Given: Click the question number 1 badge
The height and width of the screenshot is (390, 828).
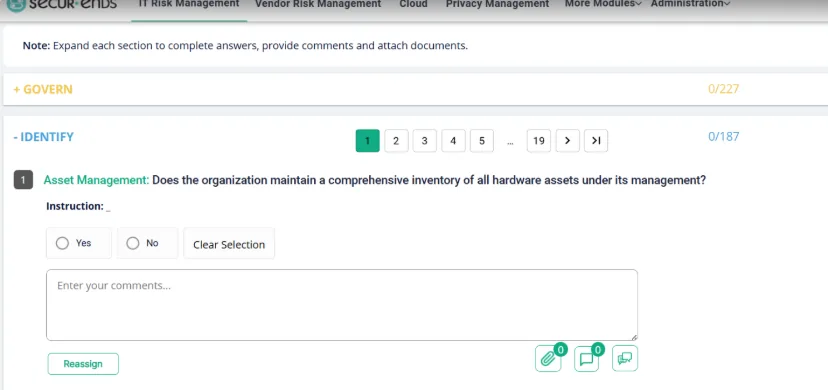Looking at the screenshot, I should [23, 180].
